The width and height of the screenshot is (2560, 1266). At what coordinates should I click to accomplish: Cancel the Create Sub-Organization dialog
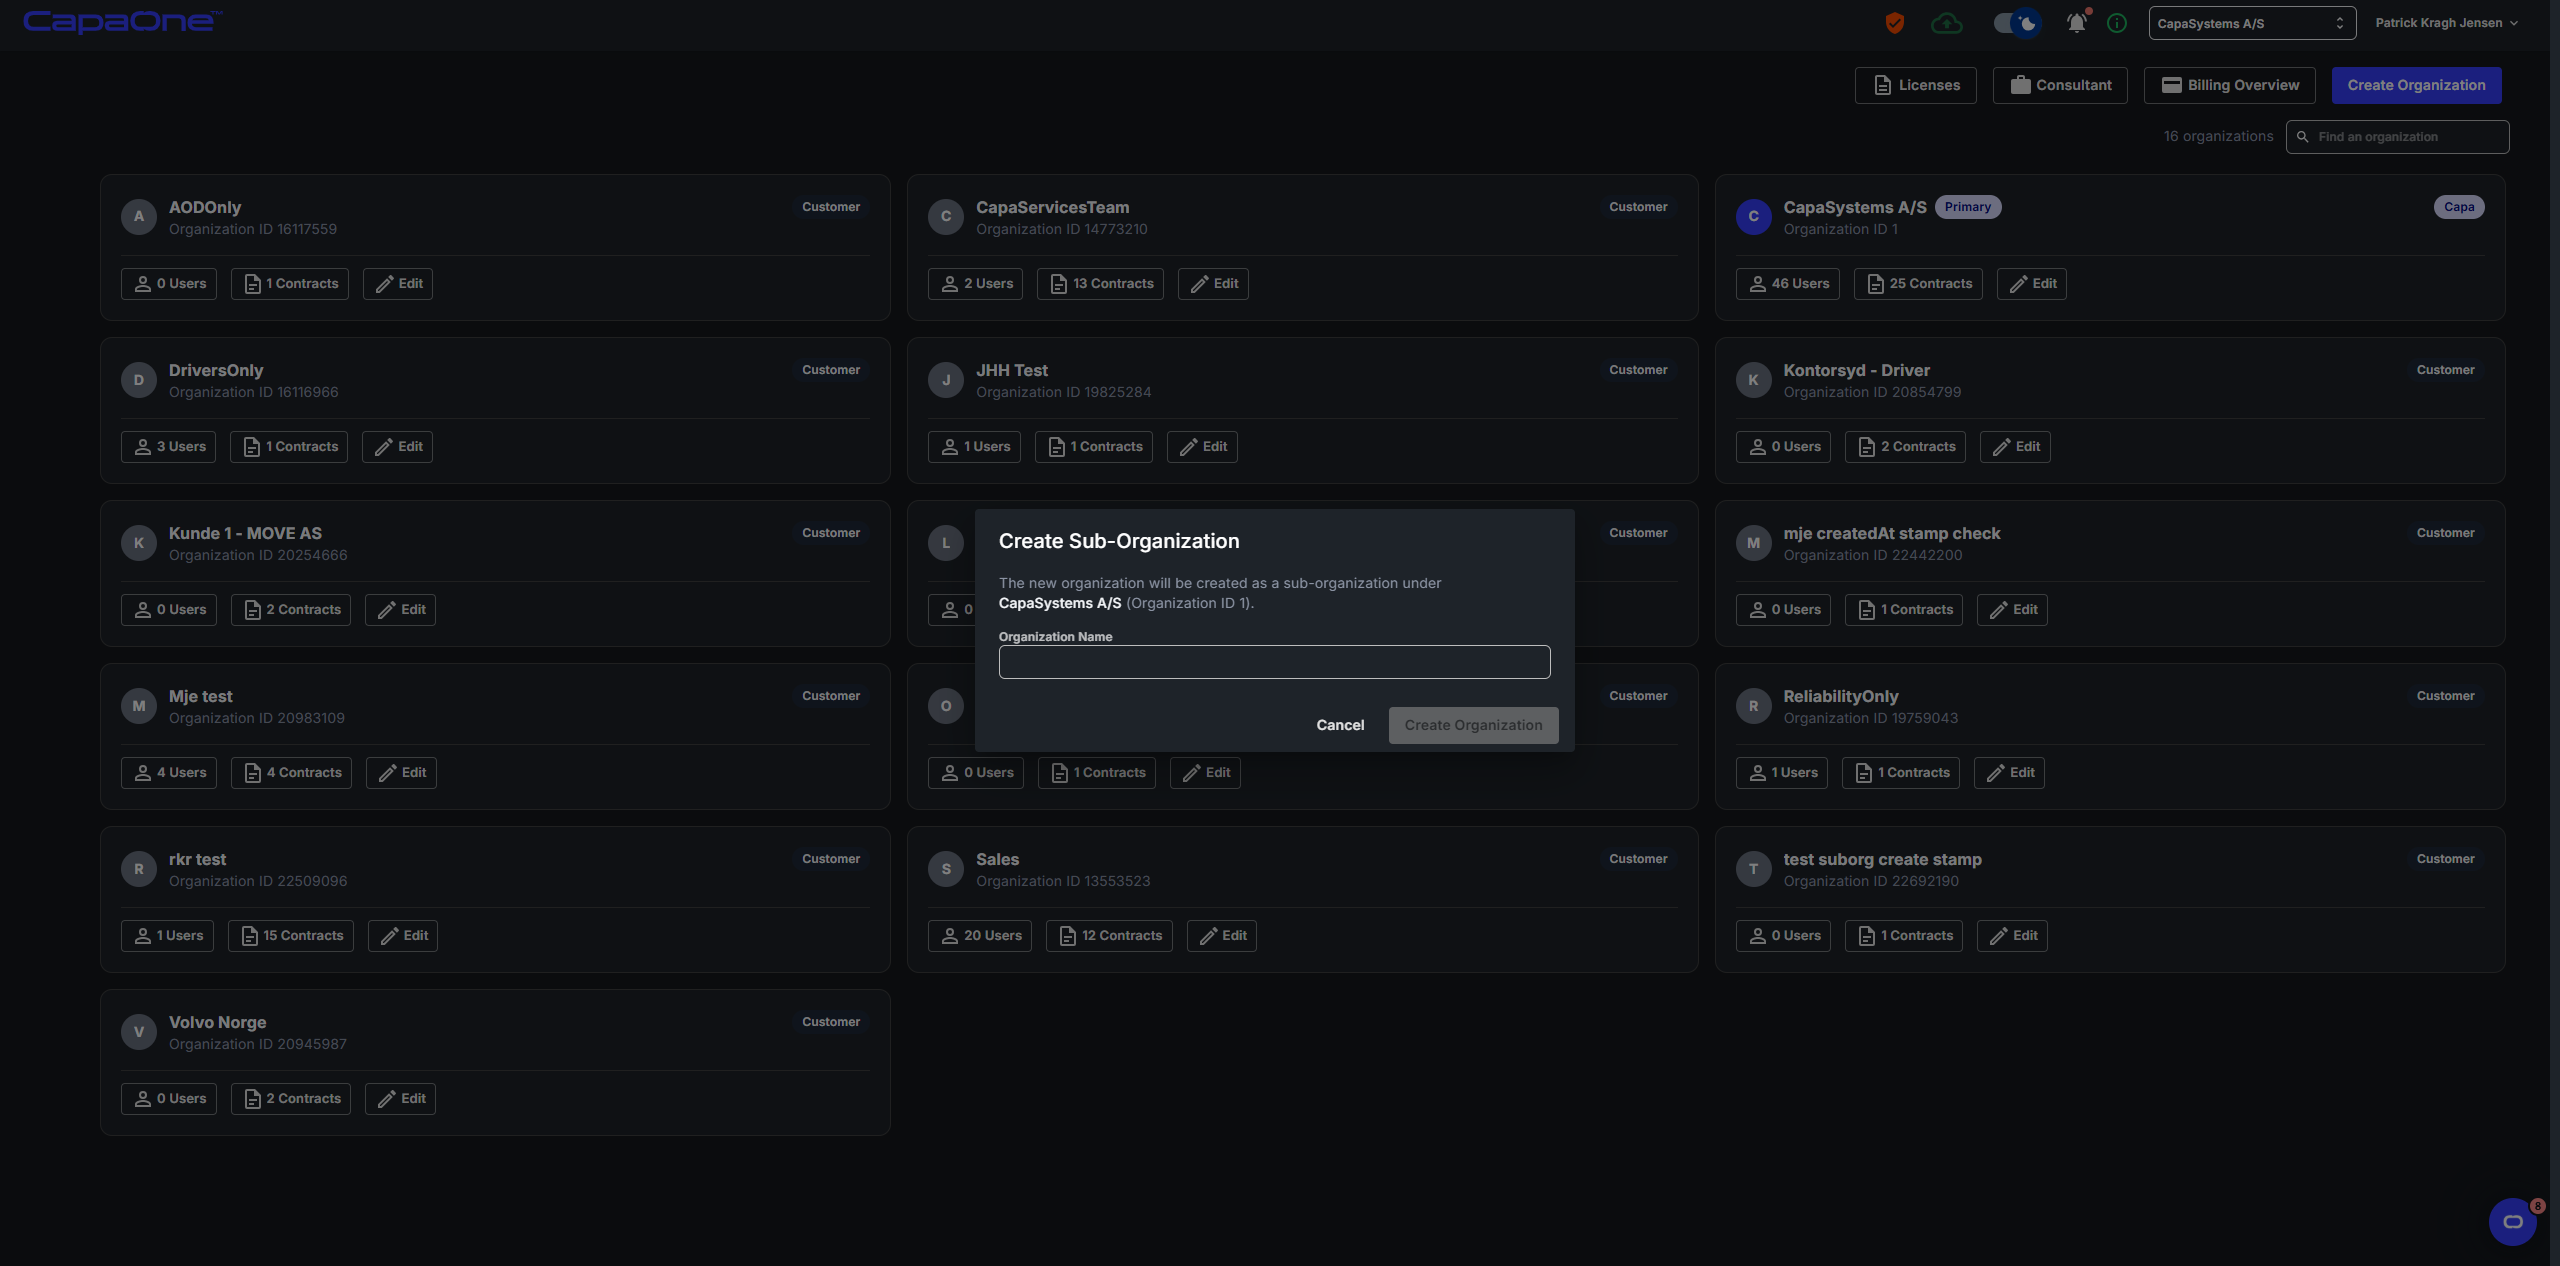click(1340, 725)
